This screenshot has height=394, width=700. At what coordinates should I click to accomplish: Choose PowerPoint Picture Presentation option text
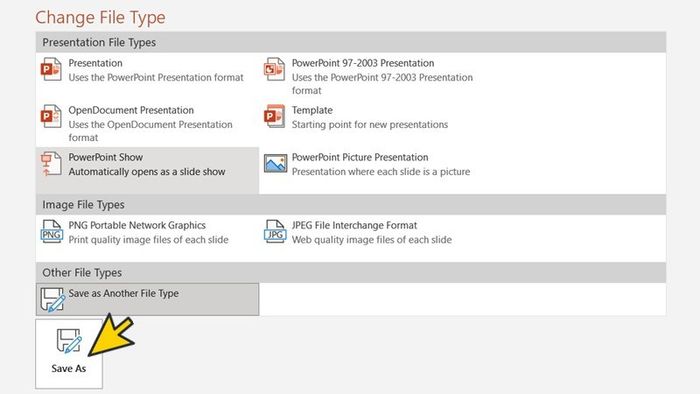[x=360, y=158]
